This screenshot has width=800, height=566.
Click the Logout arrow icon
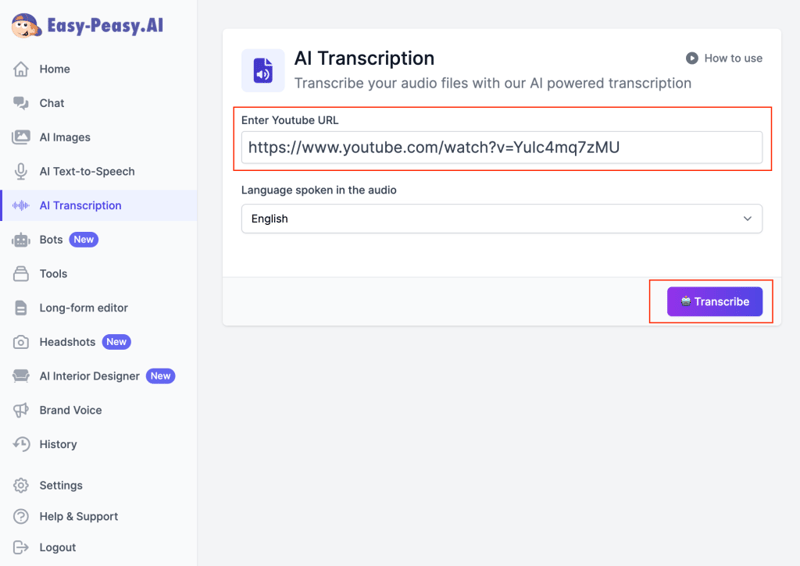21,547
